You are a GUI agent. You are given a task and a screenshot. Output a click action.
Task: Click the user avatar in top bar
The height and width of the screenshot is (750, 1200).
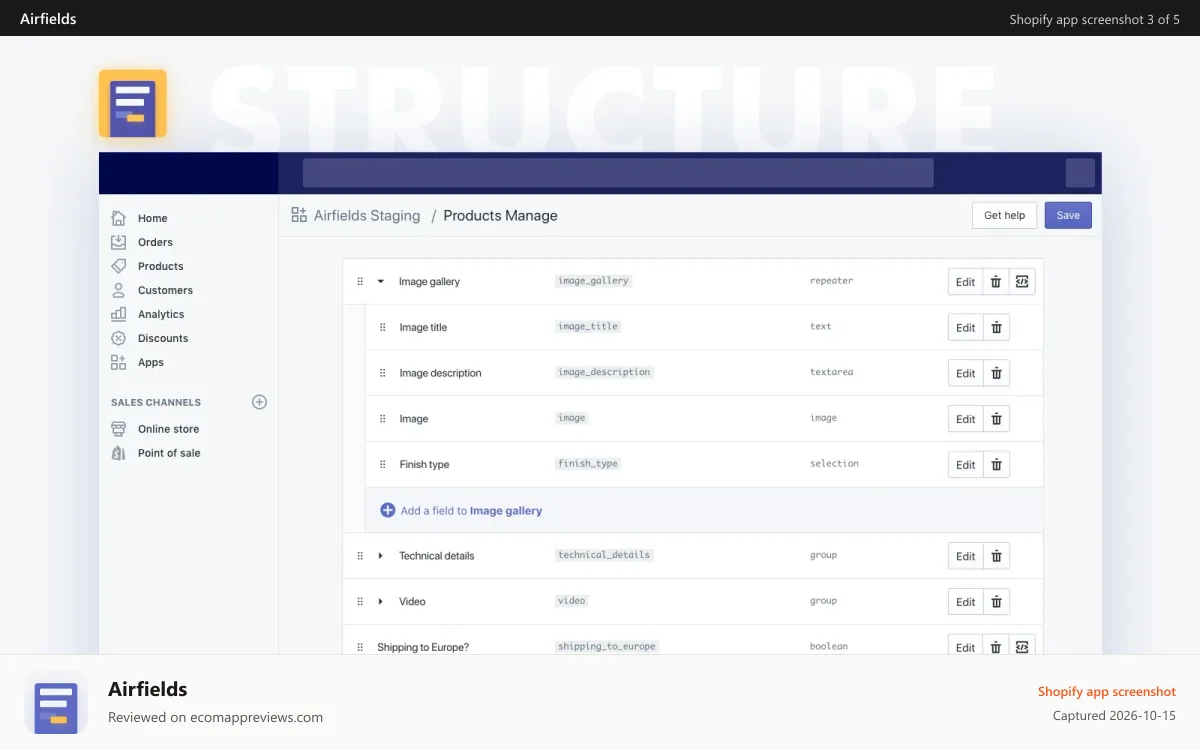point(1080,173)
